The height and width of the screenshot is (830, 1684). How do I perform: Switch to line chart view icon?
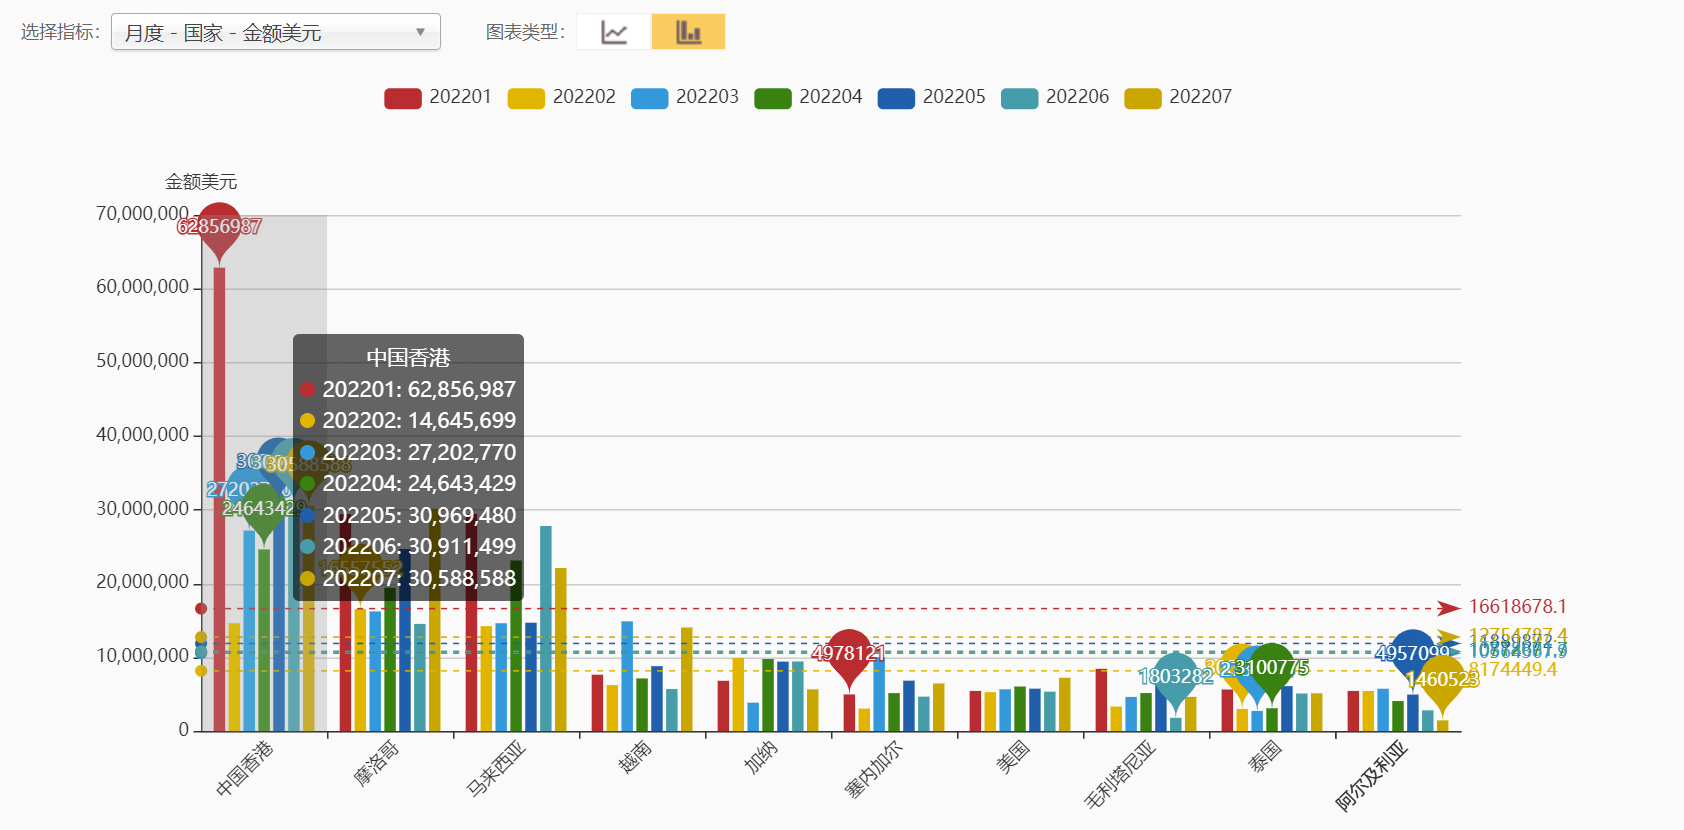(x=614, y=32)
